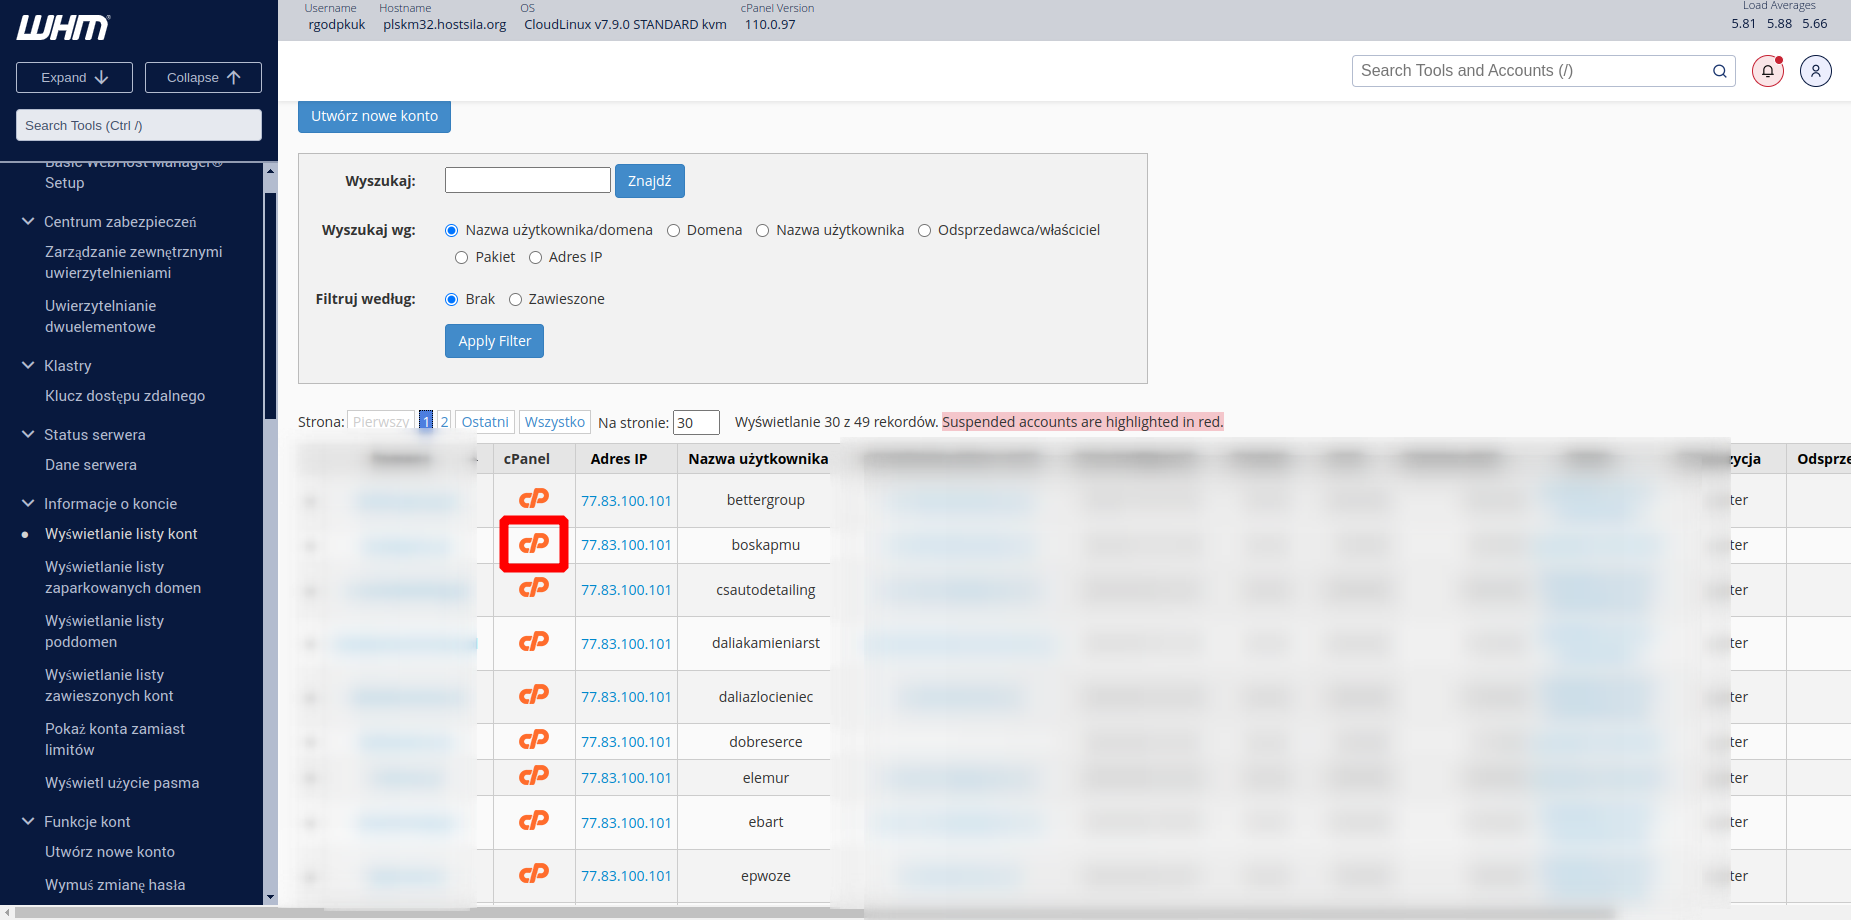Image resolution: width=1851 pixels, height=920 pixels.
Task: Show Wszystko records
Action: 555,422
